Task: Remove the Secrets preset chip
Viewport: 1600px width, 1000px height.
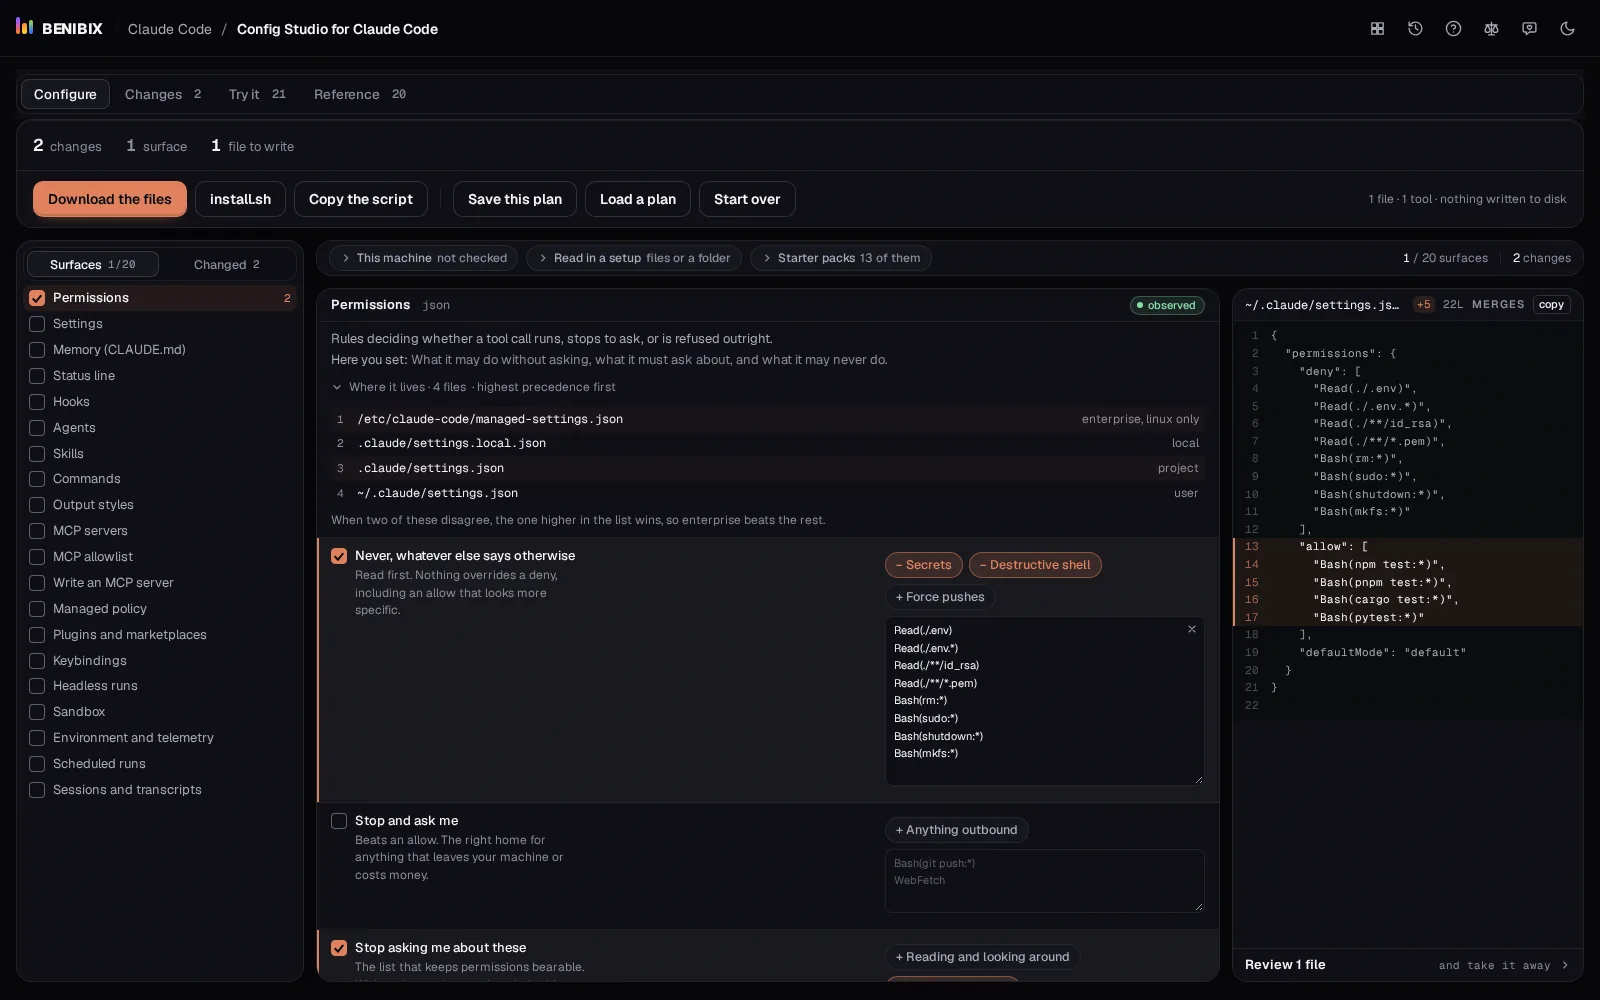Action: pyautogui.click(x=924, y=565)
